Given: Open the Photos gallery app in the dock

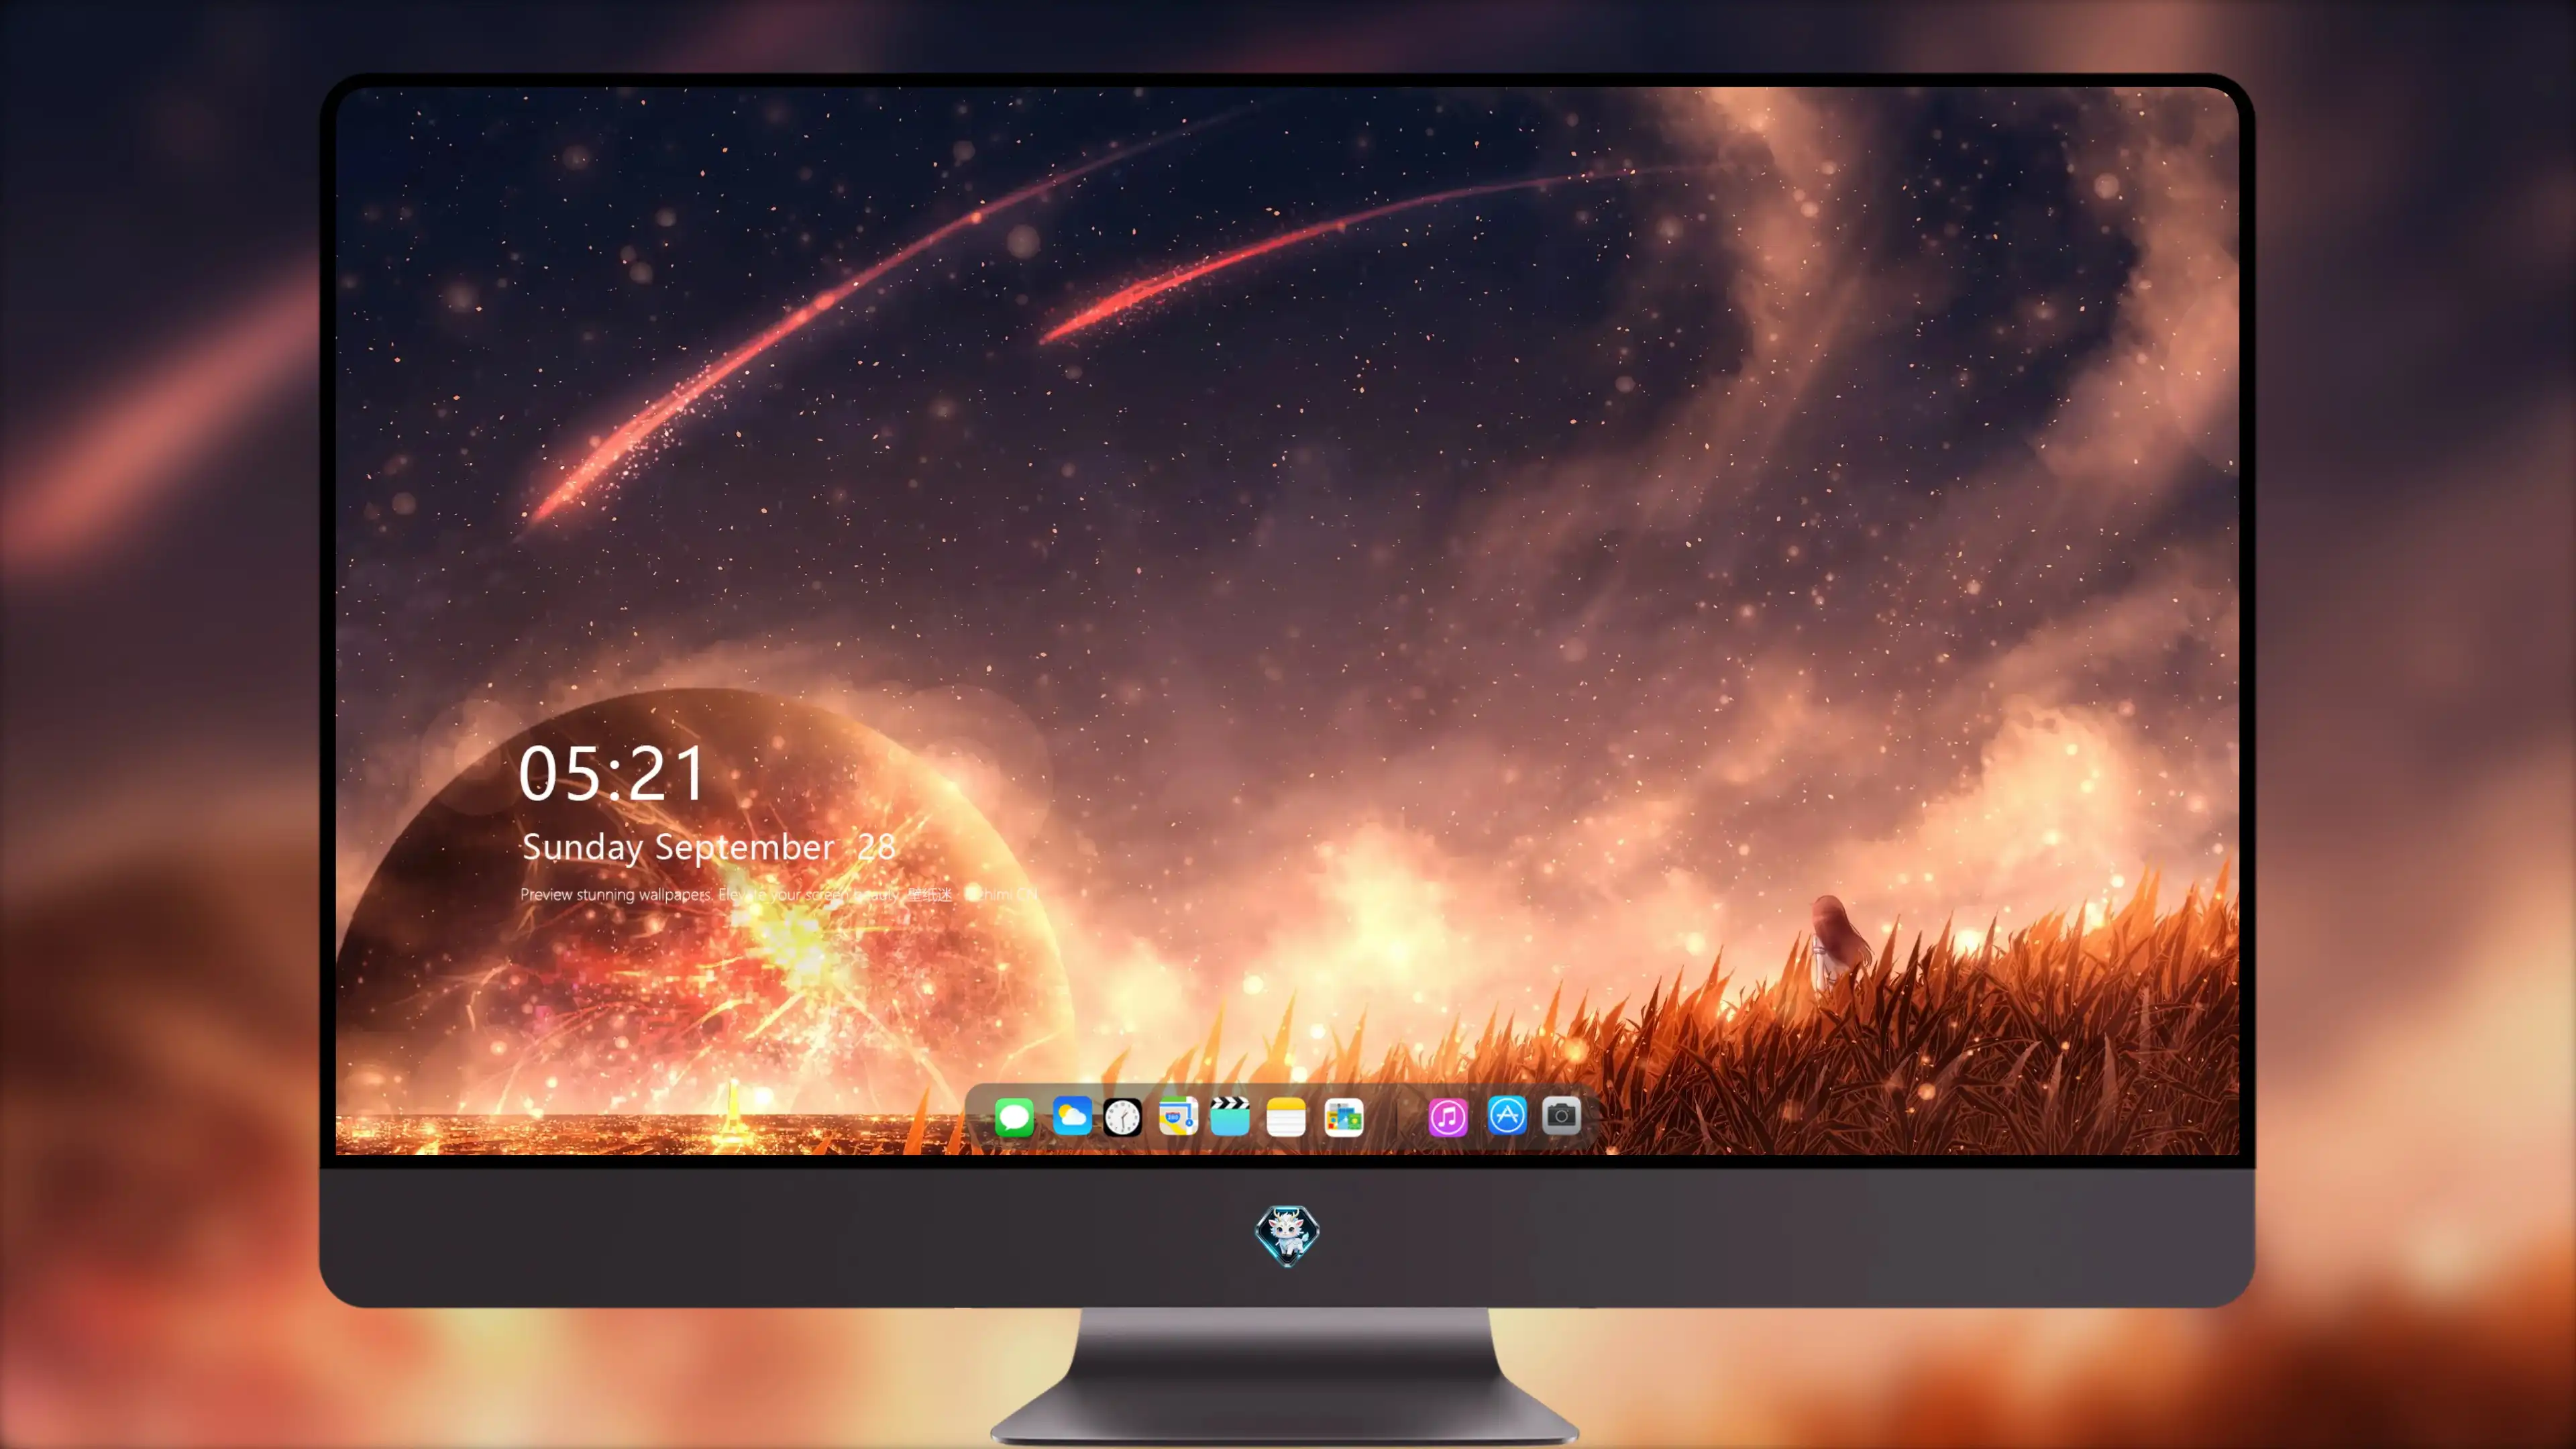Looking at the screenshot, I should 1344,1117.
